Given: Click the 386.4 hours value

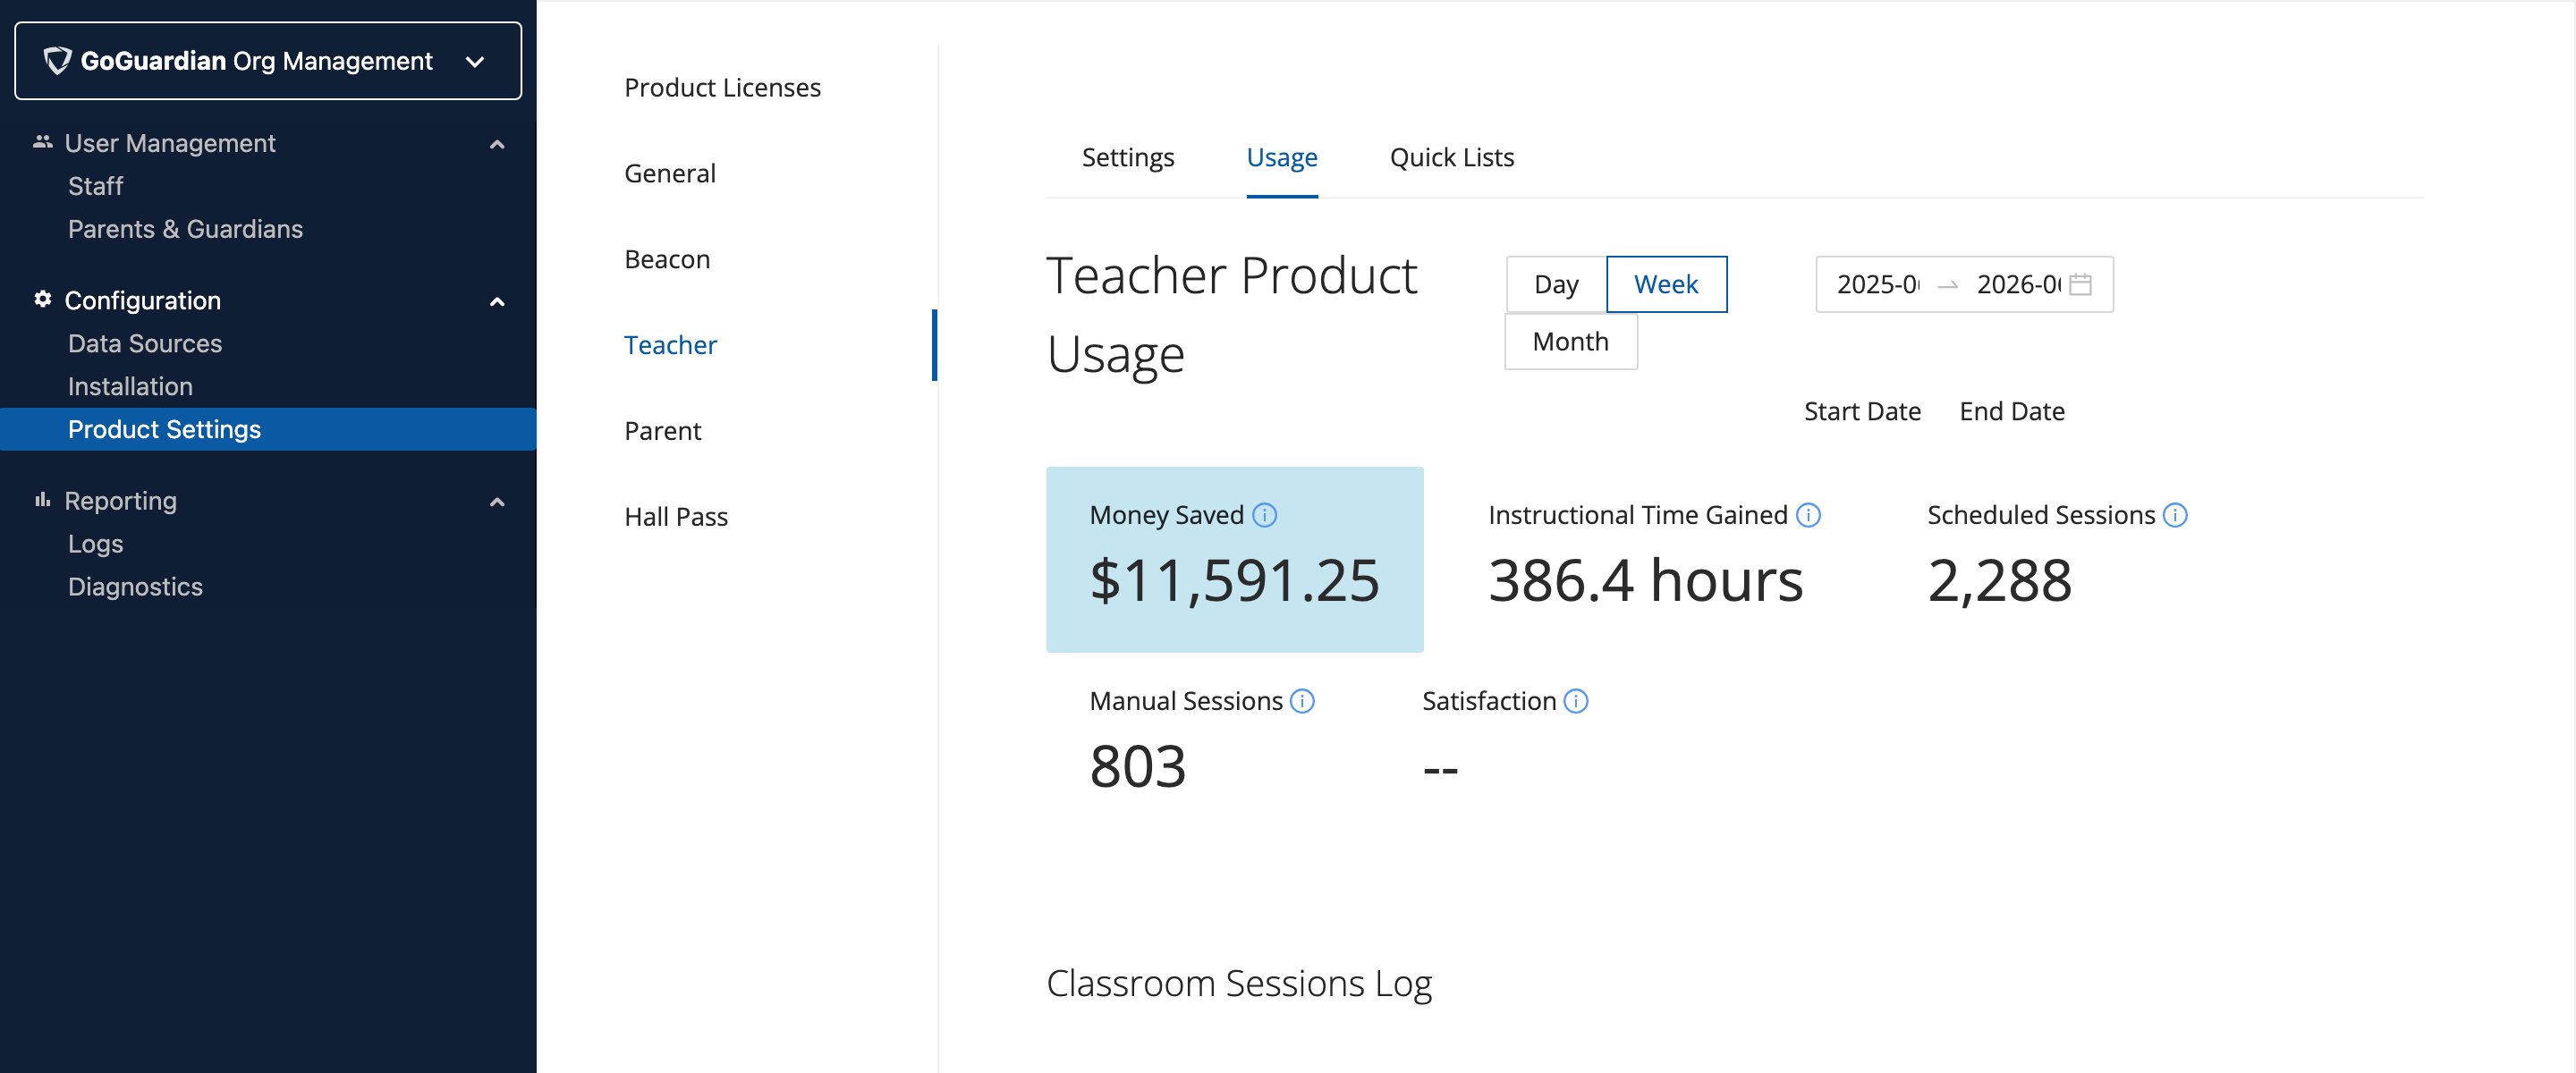Looking at the screenshot, I should (1646, 581).
